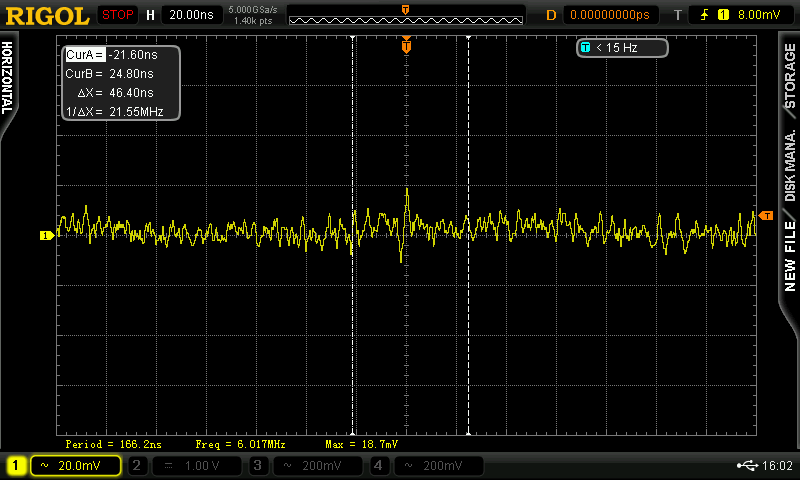Click the yellow channel 1 trigger source badge
This screenshot has height=480, width=800.
point(723,15)
